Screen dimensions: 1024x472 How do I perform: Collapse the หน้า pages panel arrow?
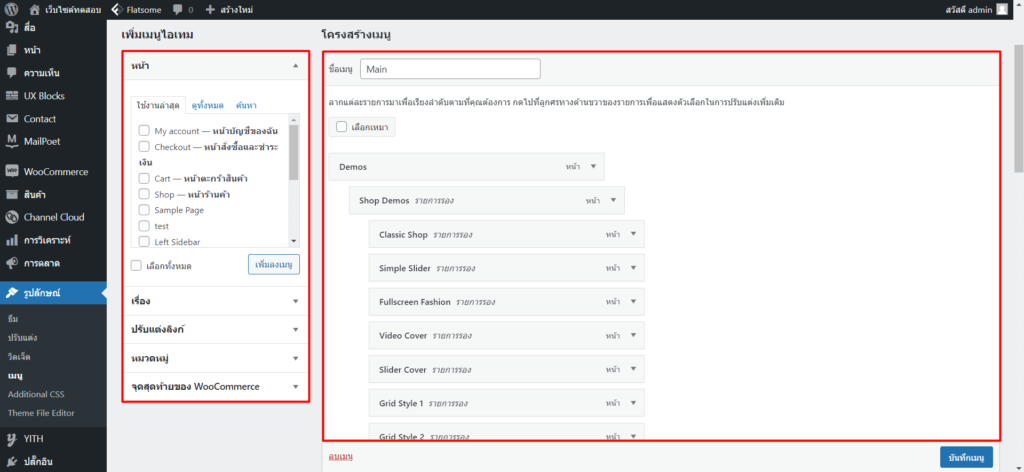[x=296, y=66]
